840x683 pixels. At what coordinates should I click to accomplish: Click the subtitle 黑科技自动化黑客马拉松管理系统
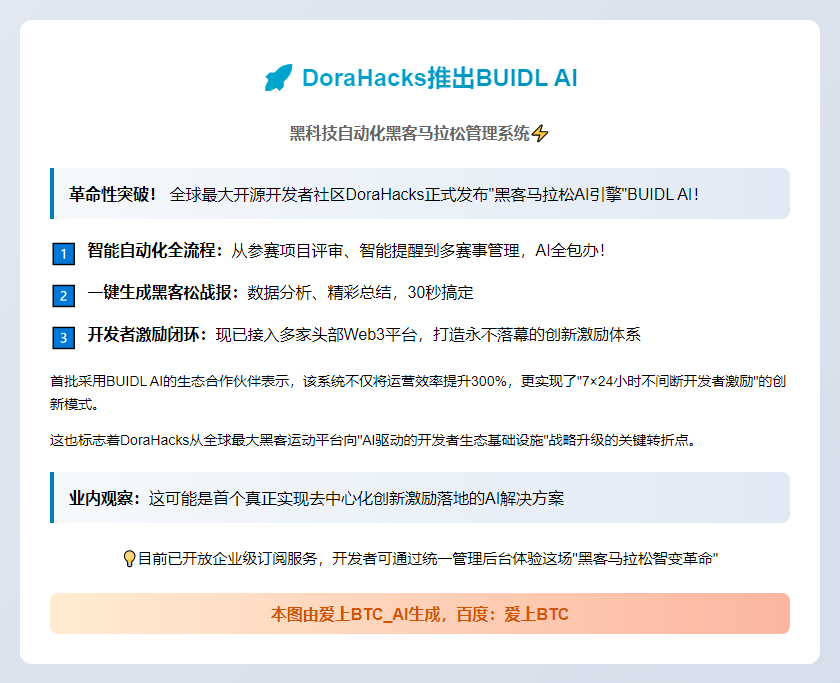[409, 133]
